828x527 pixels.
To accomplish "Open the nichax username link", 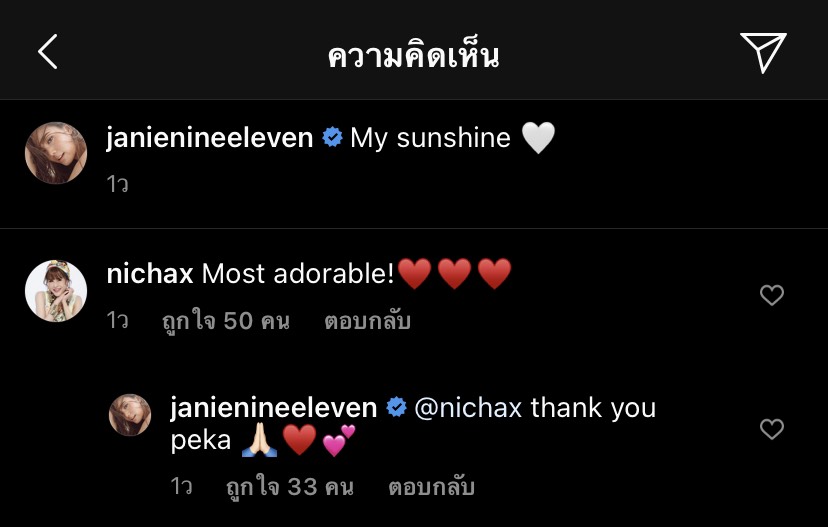I will click(150, 274).
